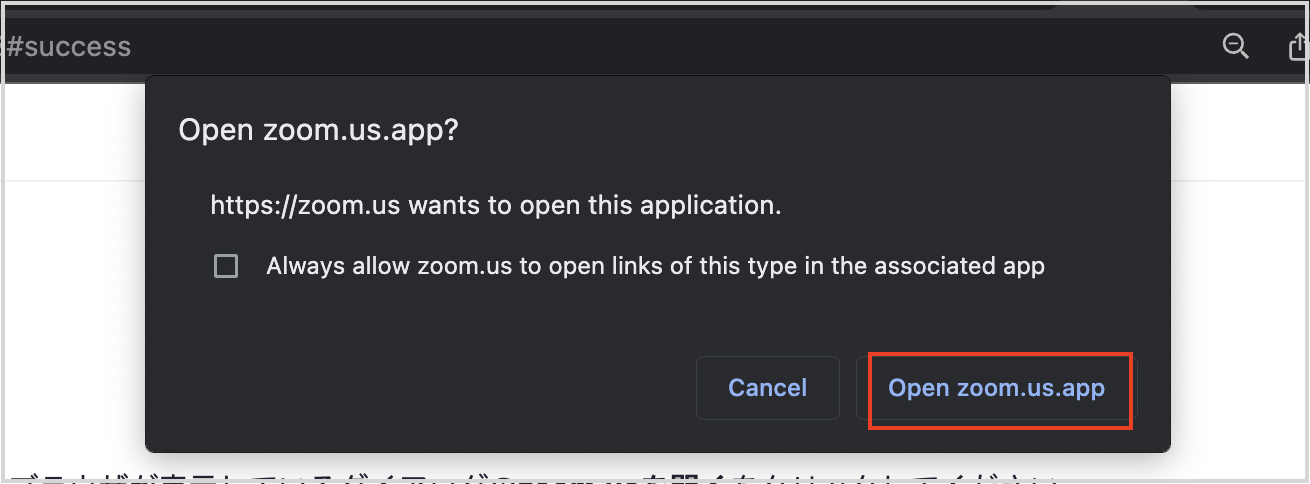Tick the Always allow zoom.us checkbox
Image resolution: width=1310 pixels, height=484 pixels.
pyautogui.click(x=226, y=266)
